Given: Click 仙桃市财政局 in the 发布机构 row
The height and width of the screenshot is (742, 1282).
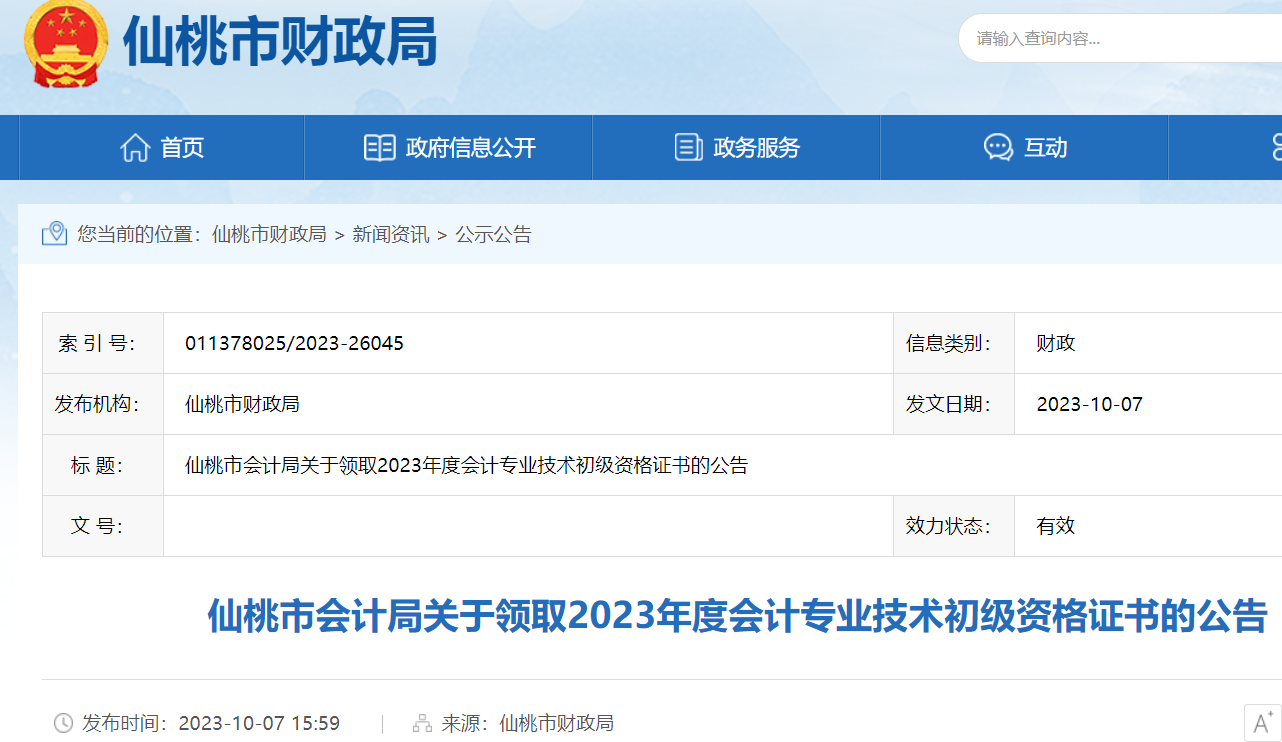Looking at the screenshot, I should click(x=242, y=404).
